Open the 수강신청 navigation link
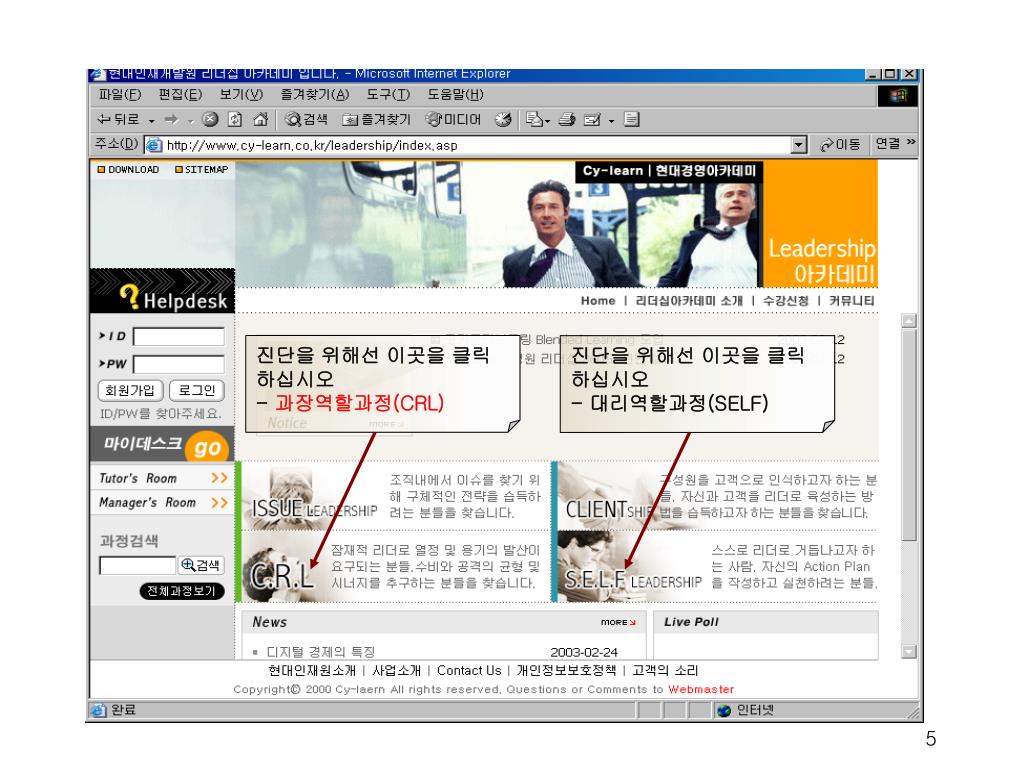Image resolution: width=1024 pixels, height=768 pixels. tap(786, 301)
